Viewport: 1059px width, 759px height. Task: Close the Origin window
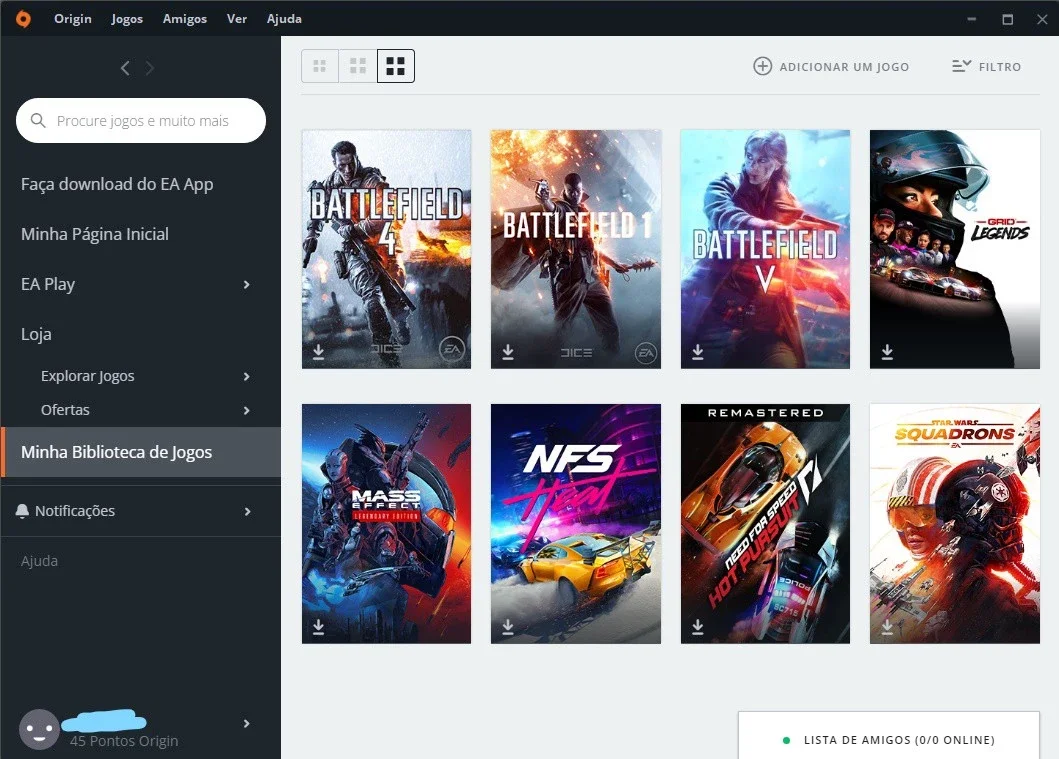point(1042,19)
